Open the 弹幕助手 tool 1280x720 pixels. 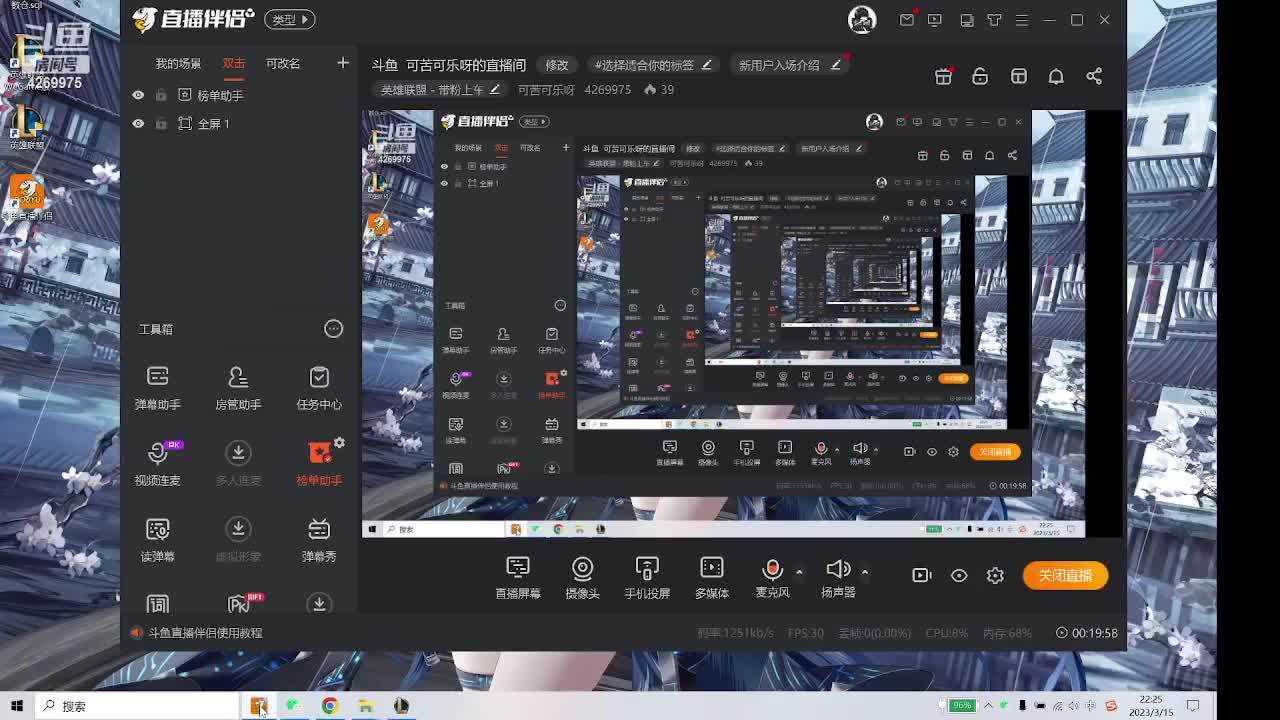click(x=157, y=387)
